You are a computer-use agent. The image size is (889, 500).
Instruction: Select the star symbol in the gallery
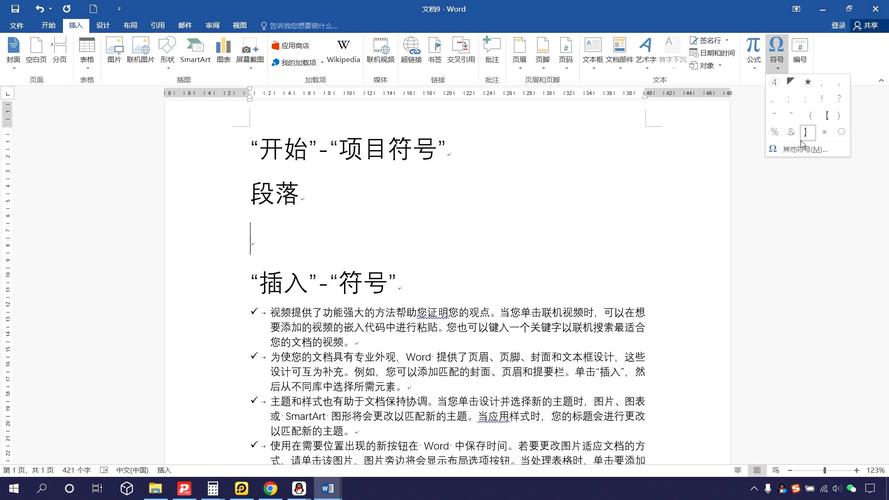click(808, 82)
